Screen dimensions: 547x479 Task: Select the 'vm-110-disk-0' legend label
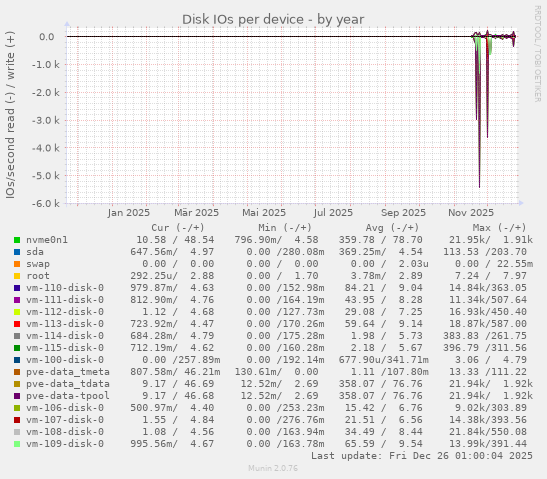pos(65,288)
